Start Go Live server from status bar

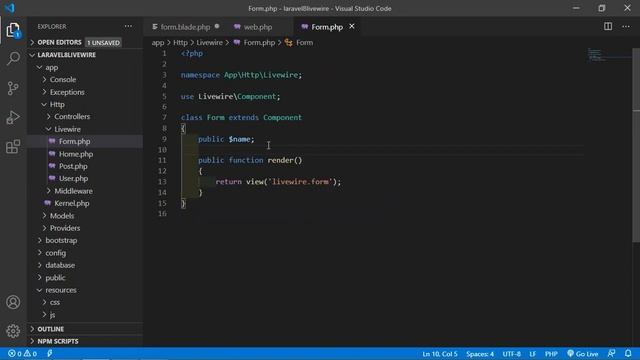click(x=582, y=353)
